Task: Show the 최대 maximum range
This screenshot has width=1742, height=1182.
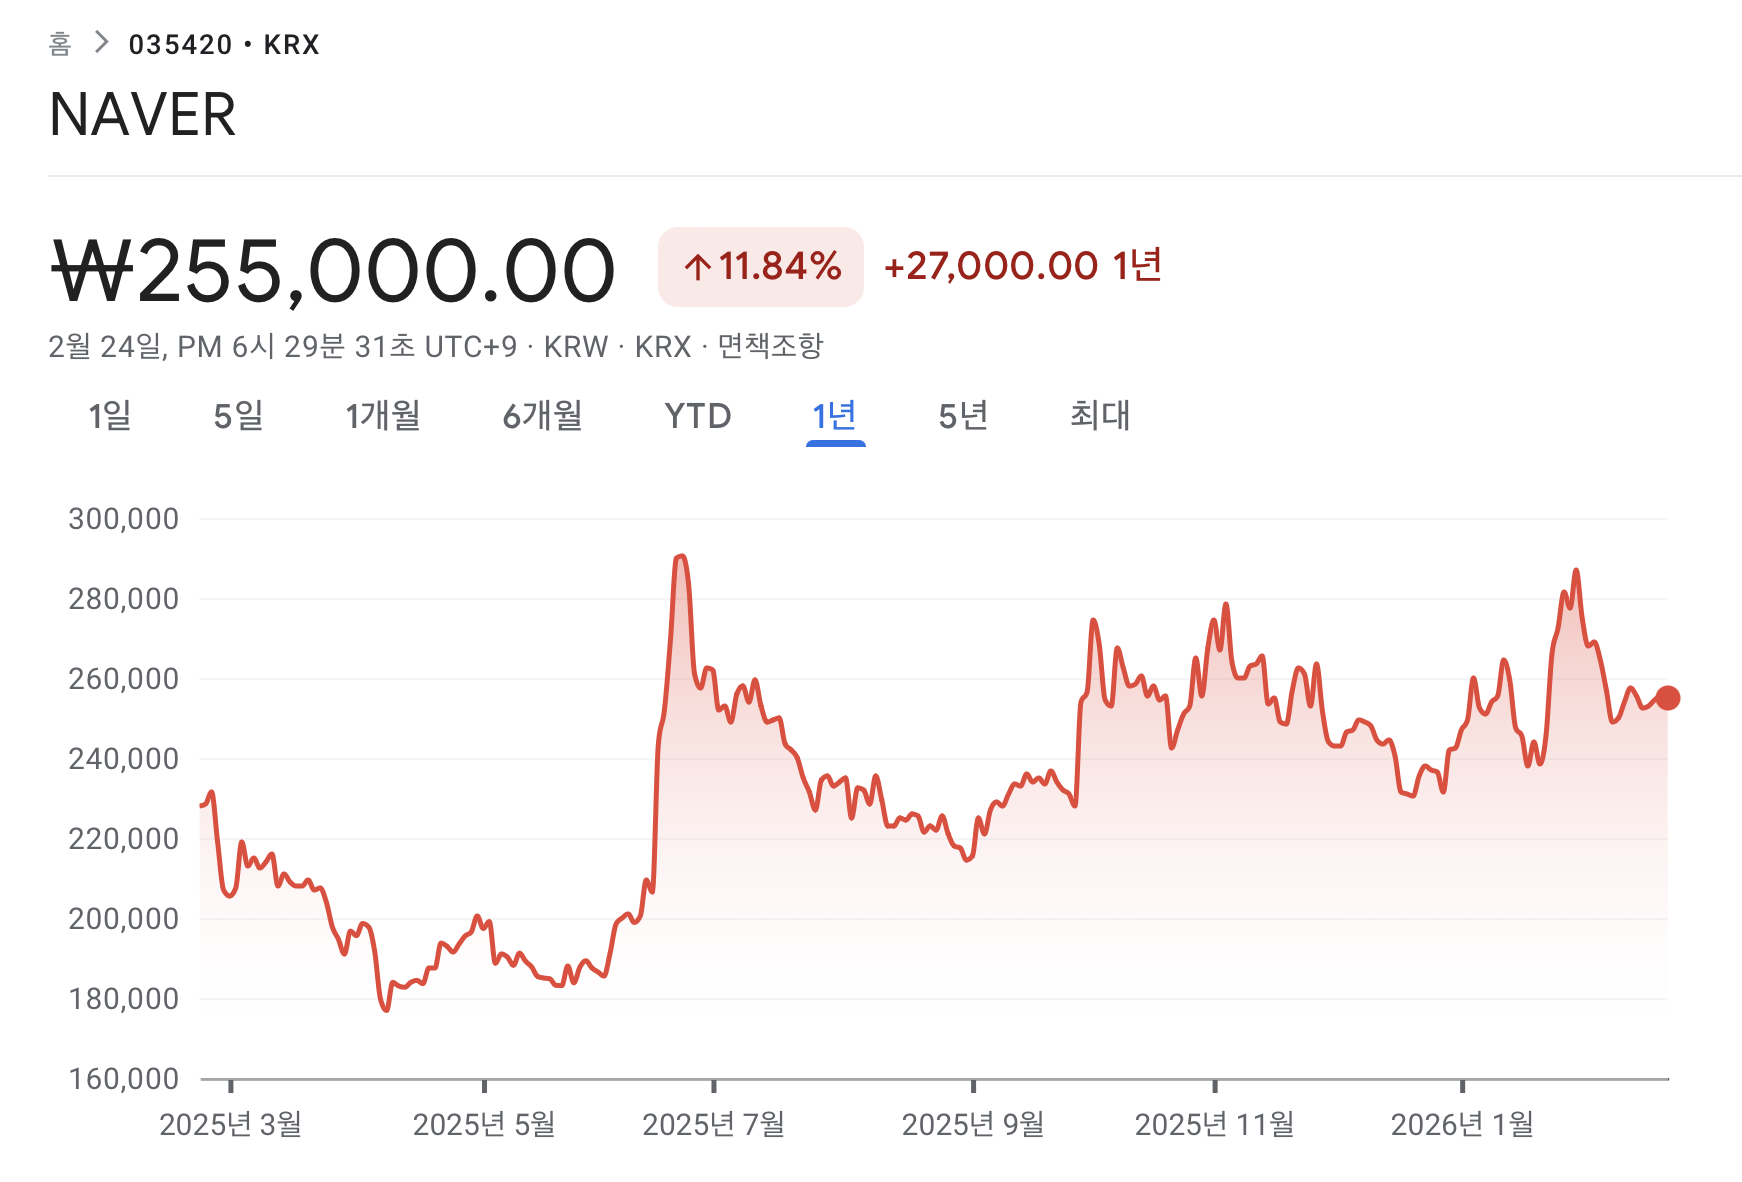Action: tap(1100, 415)
